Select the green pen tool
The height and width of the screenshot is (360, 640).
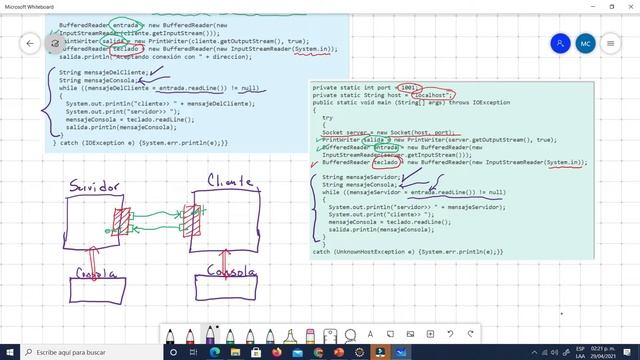230,336
